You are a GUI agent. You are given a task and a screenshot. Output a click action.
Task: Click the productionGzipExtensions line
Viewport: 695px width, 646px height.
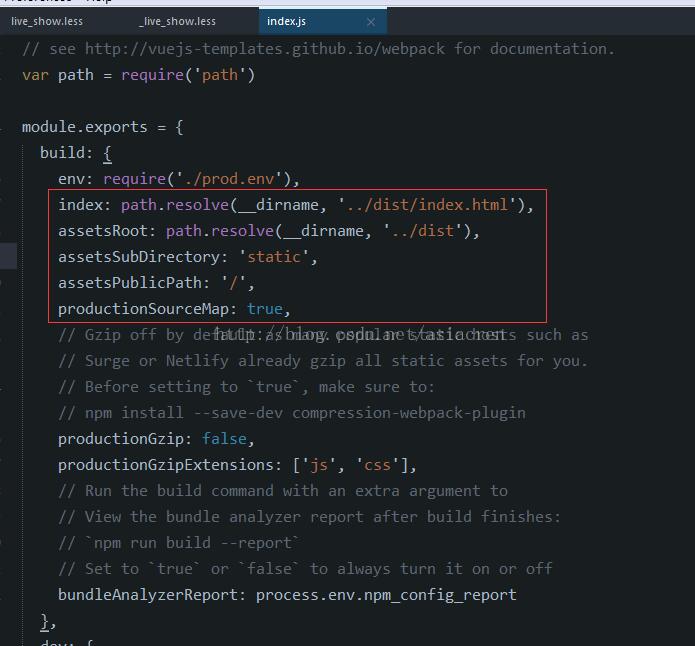pos(237,465)
